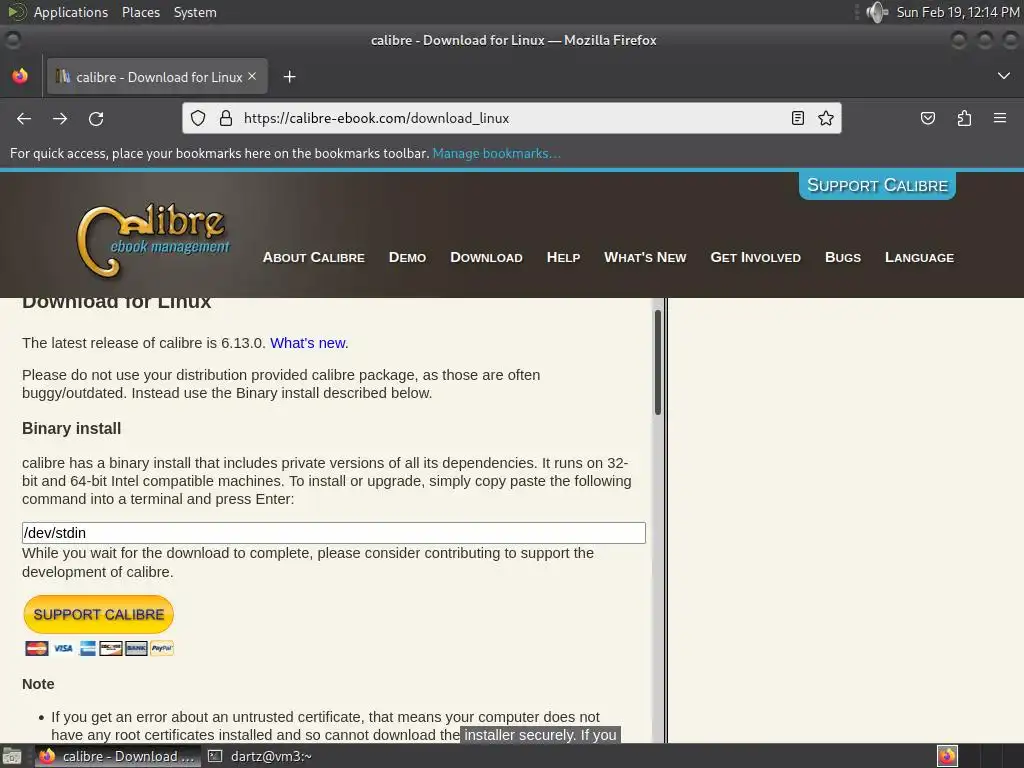Open the Places menu
This screenshot has width=1024, height=768.
click(x=141, y=12)
